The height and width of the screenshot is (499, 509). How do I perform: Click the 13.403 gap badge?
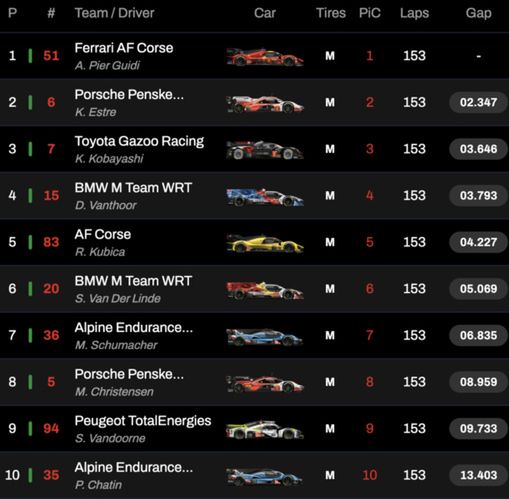tap(478, 475)
